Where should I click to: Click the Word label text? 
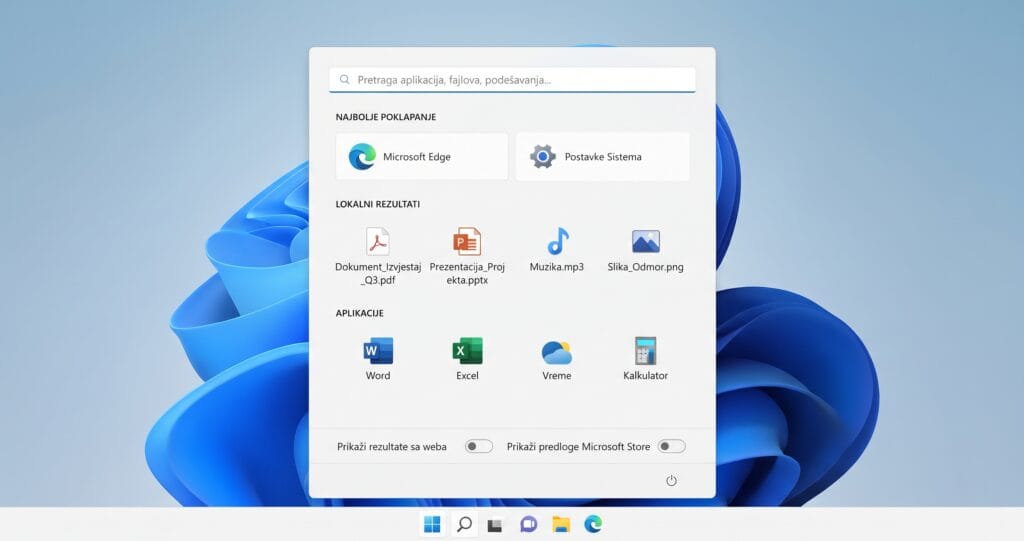pos(378,376)
